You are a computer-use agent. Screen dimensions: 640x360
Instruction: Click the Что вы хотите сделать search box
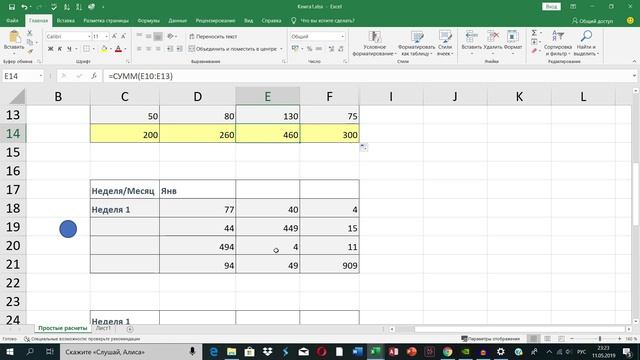click(x=327, y=20)
